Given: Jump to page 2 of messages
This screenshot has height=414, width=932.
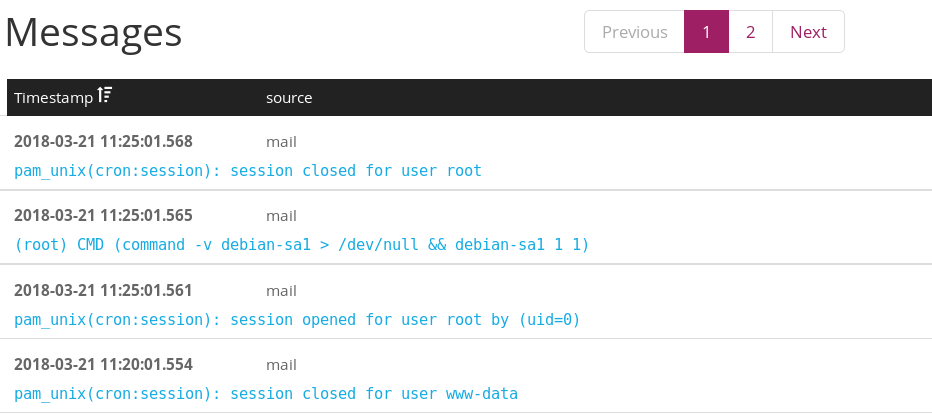Looking at the screenshot, I should 750,32.
